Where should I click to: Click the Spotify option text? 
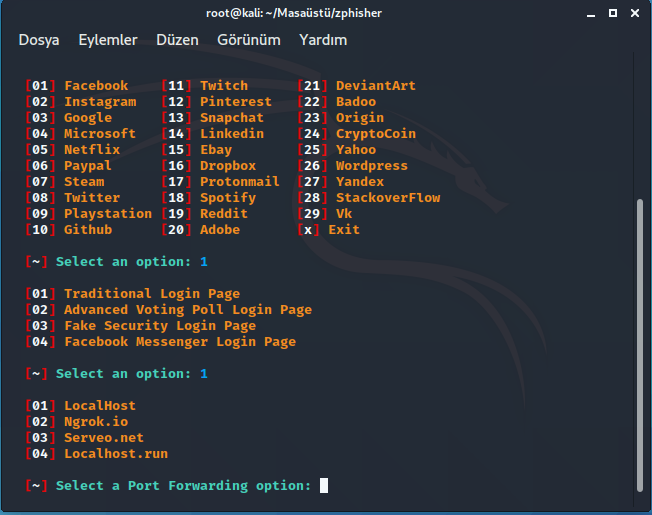point(228,197)
